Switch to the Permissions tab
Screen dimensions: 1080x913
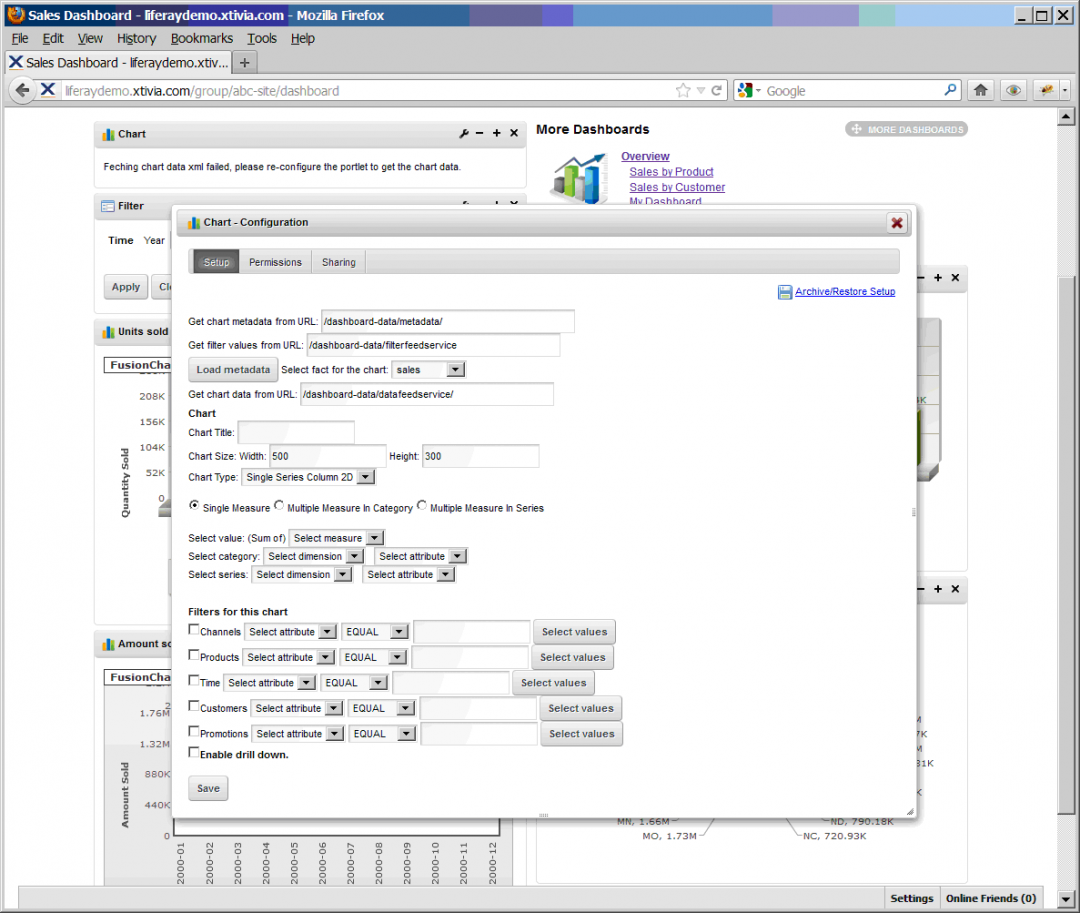[275, 261]
